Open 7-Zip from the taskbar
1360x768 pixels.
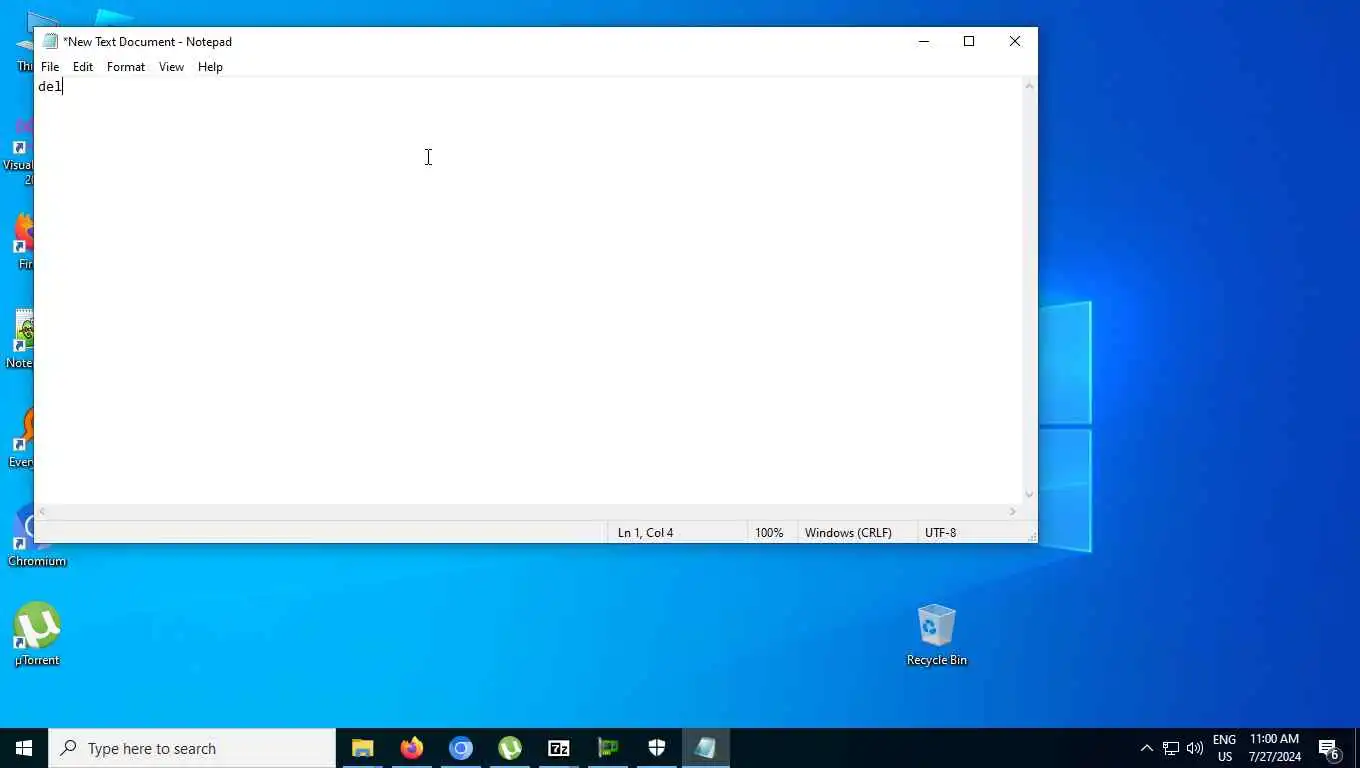[559, 748]
